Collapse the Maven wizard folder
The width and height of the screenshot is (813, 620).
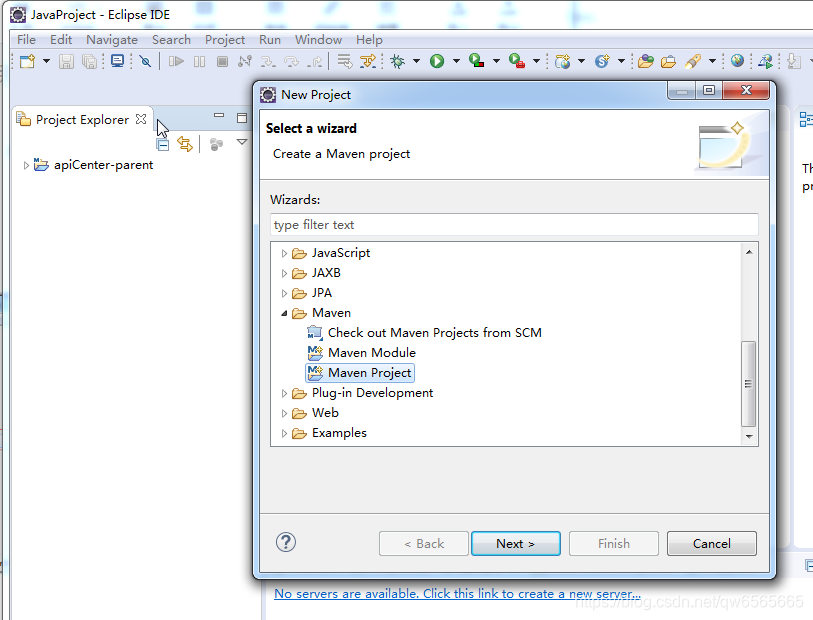[x=284, y=313]
